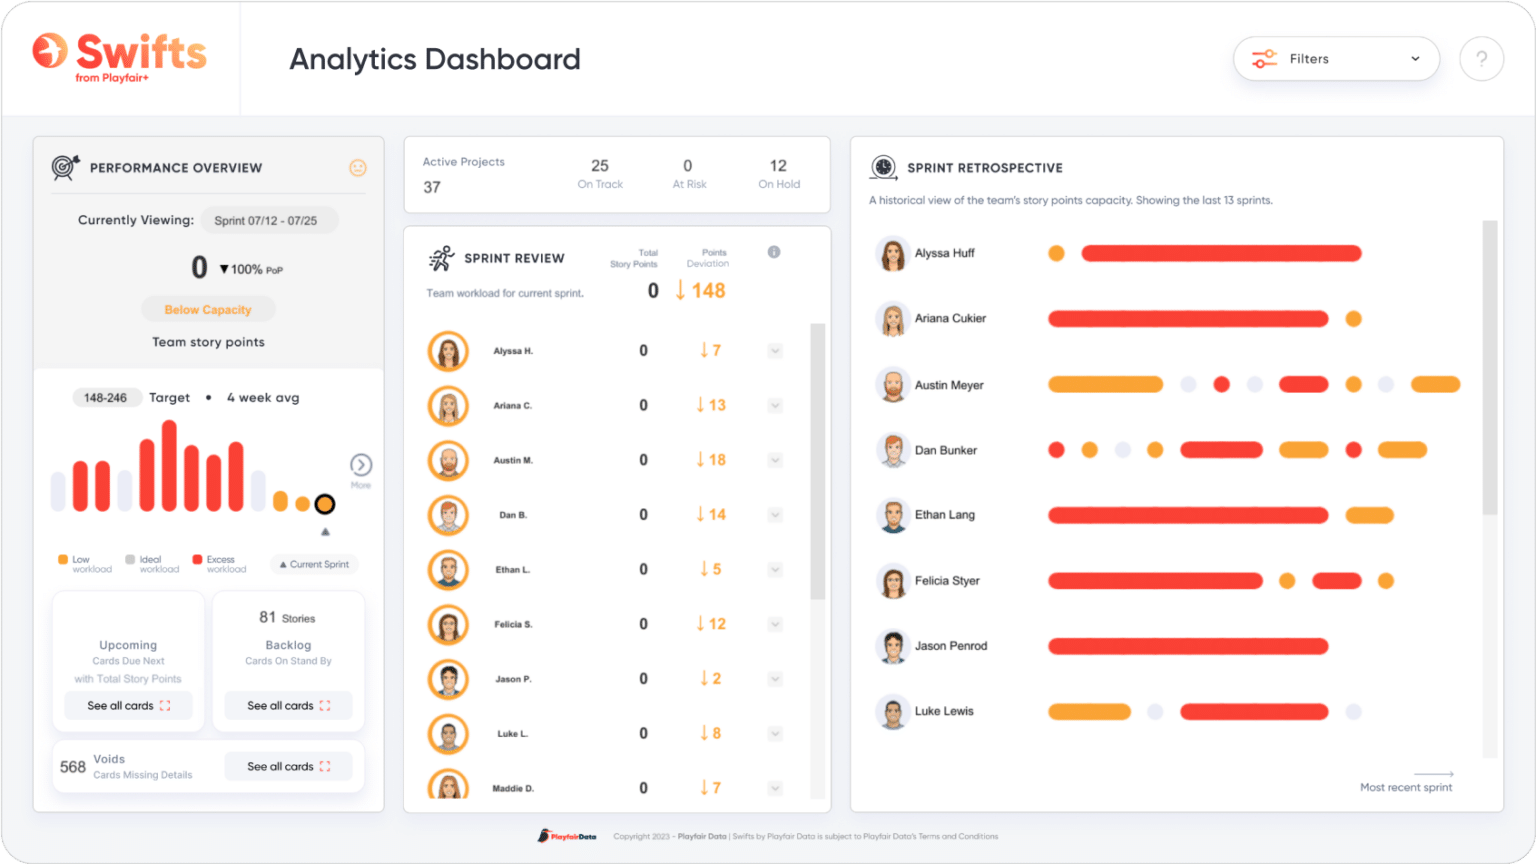Click the stopwatch icon beside Sprint Retrospective

[884, 167]
